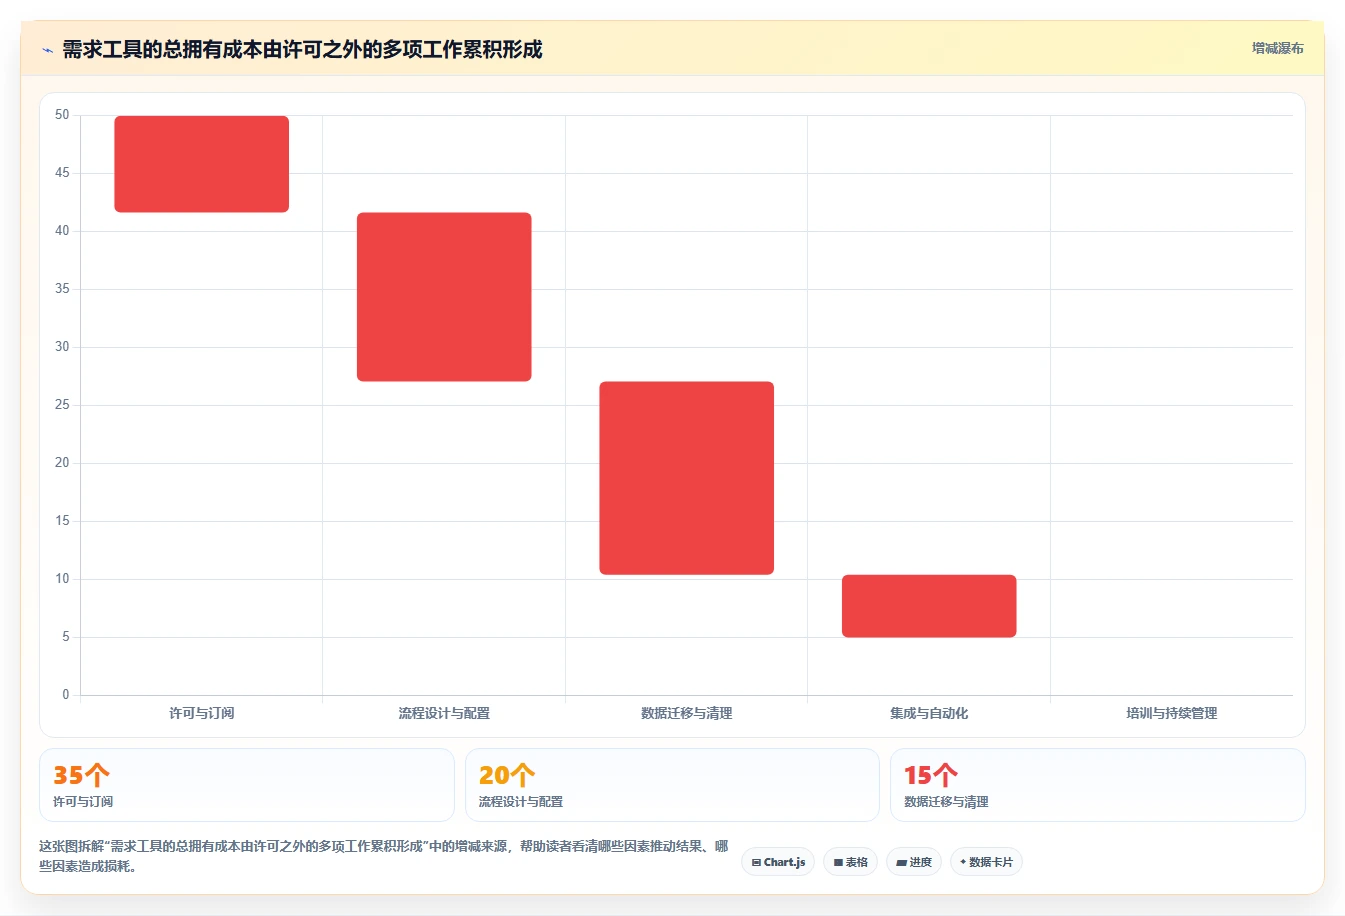
Task: Click the 数据卡片 tag chip
Action: pyautogui.click(x=986, y=862)
